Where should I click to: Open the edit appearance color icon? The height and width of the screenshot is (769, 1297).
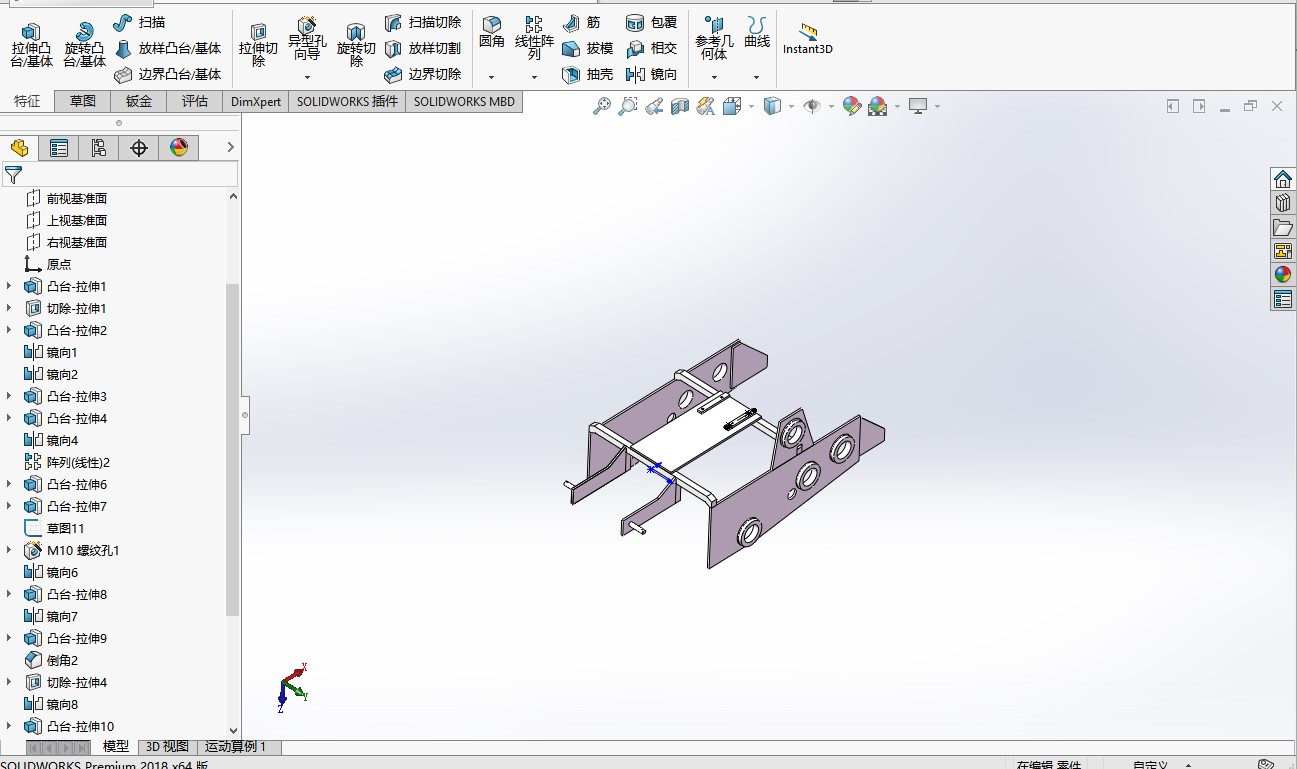click(852, 106)
